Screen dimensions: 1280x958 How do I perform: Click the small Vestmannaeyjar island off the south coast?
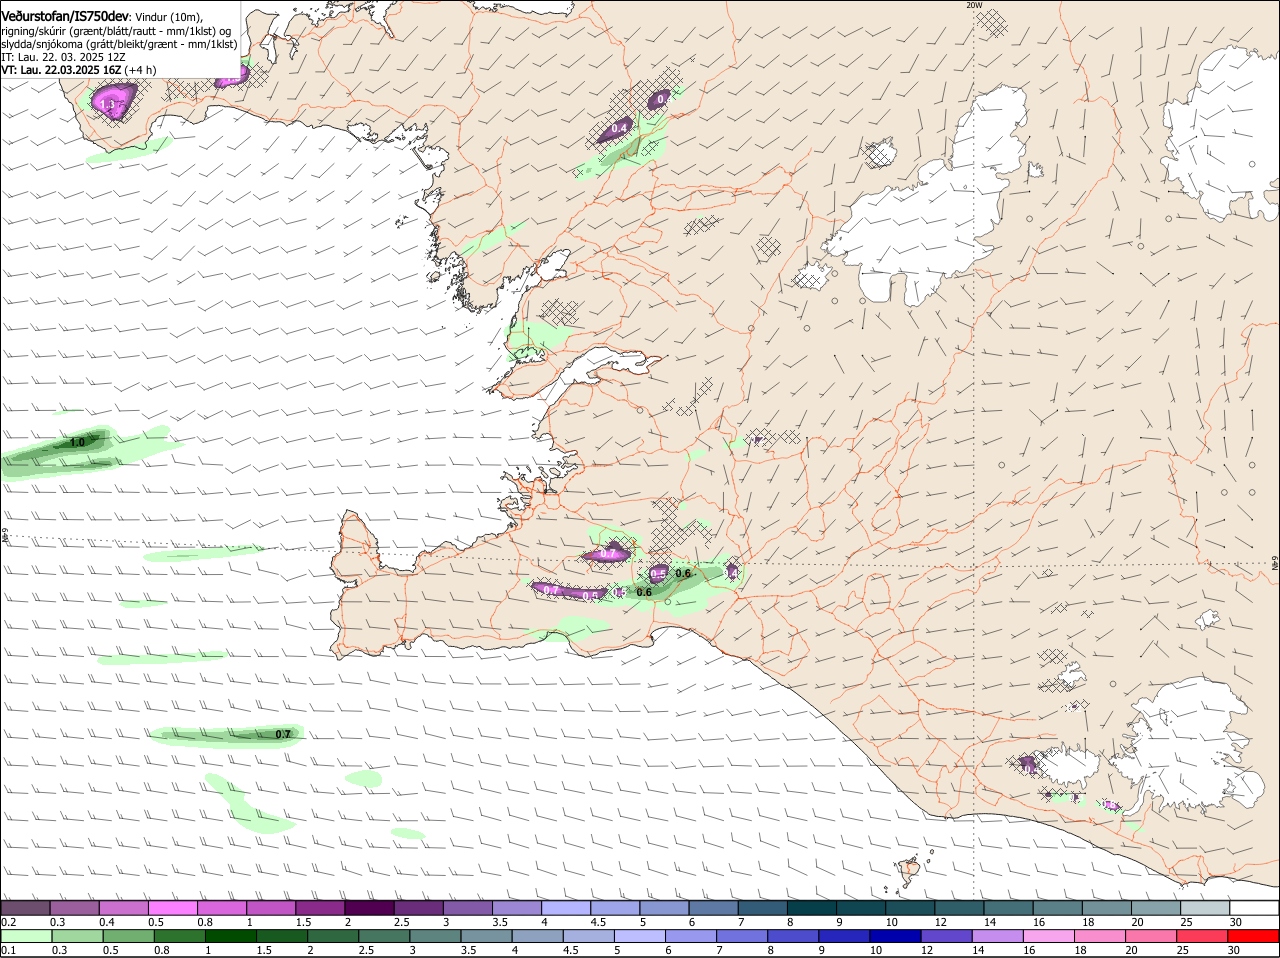(909, 868)
